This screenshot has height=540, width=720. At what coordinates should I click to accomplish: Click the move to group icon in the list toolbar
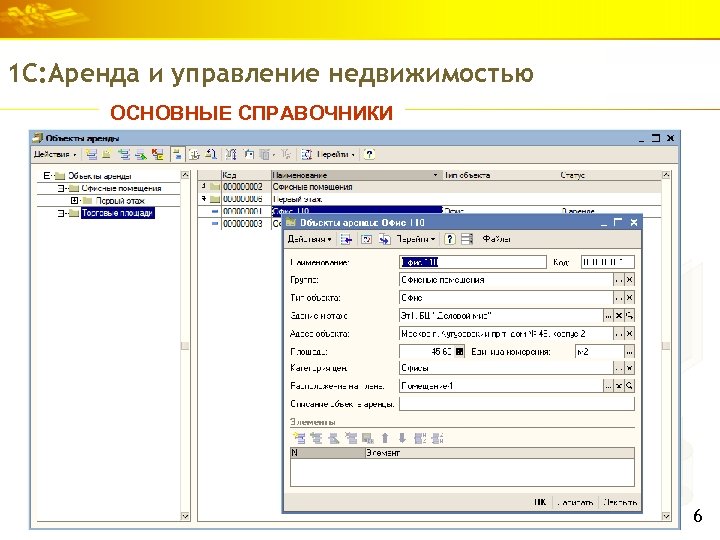195,154
